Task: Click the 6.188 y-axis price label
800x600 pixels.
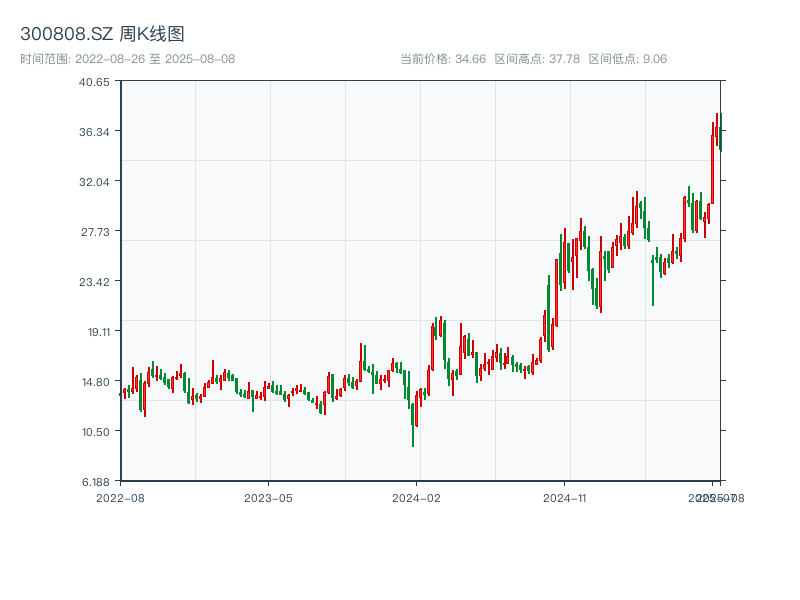Action: click(x=94, y=482)
